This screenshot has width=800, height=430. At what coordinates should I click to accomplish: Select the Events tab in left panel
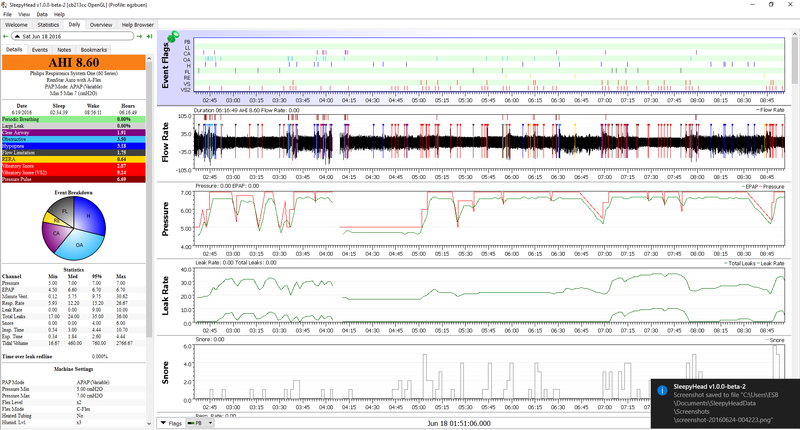click(x=40, y=49)
